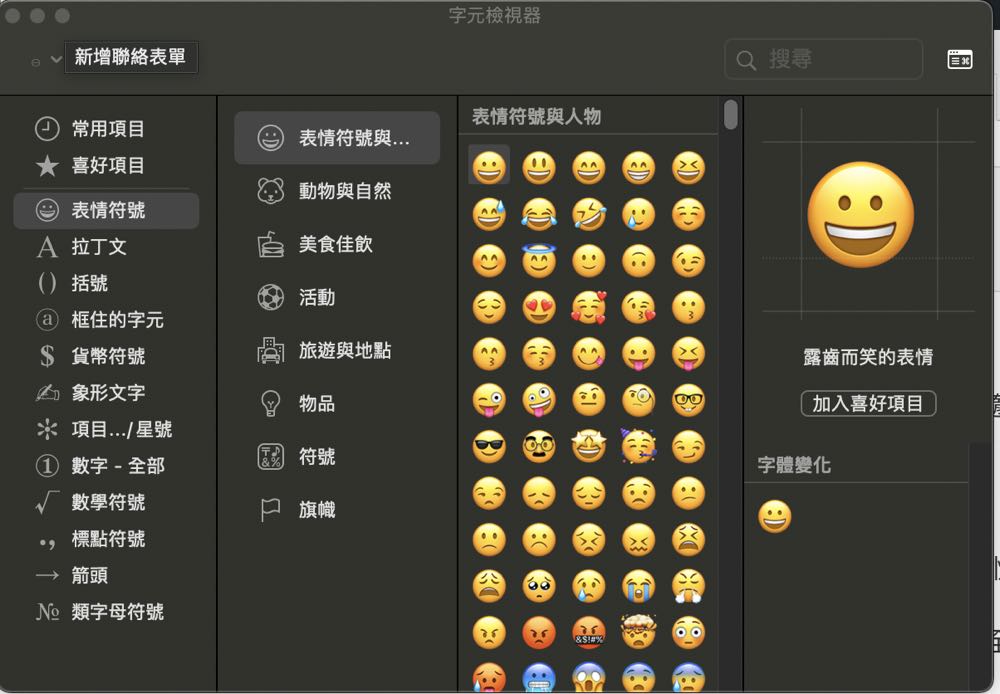Select 拉丁文 category in sidebar

coord(106,247)
